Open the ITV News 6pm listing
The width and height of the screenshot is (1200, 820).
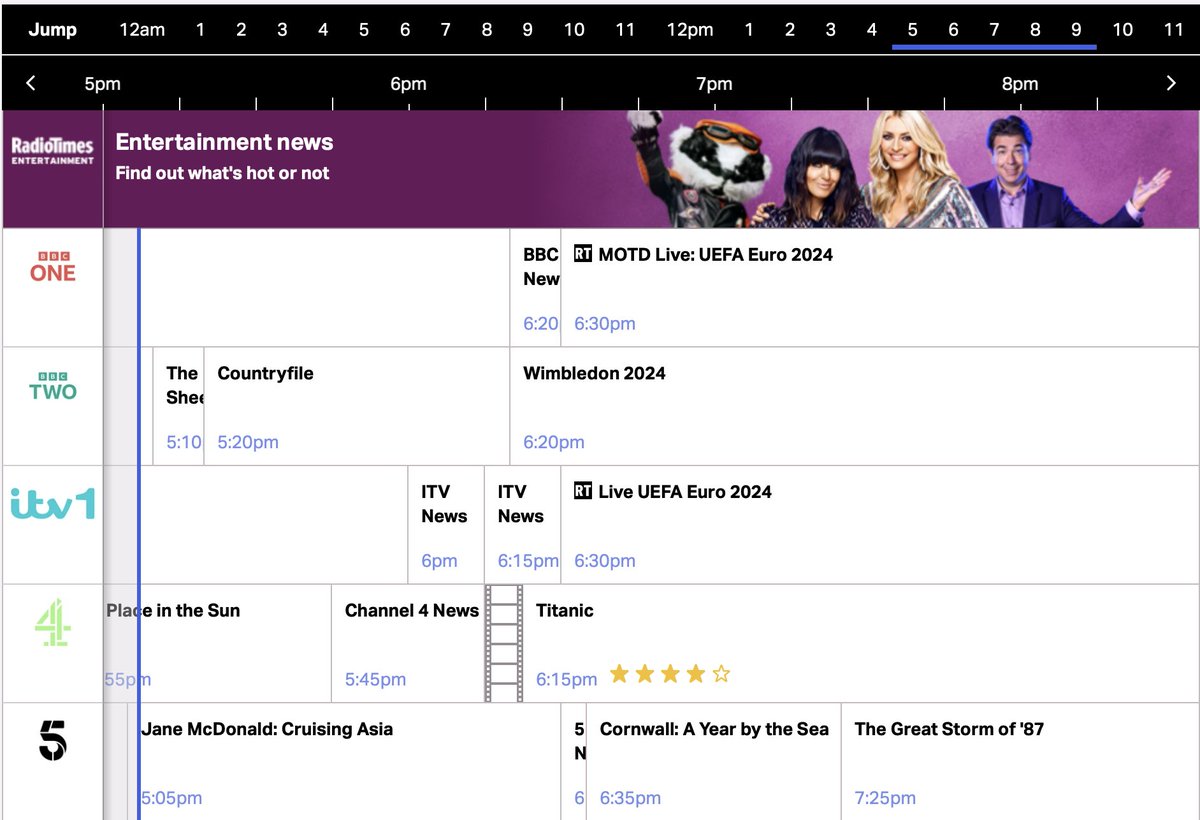[x=446, y=525]
